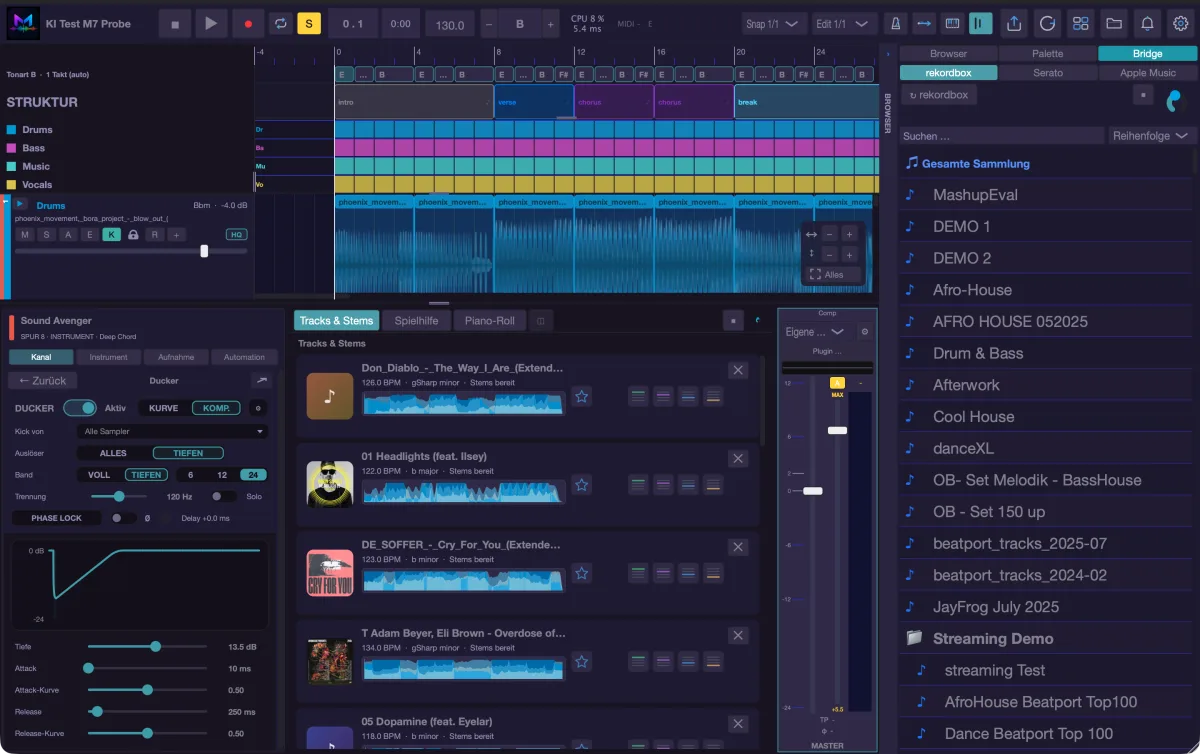1200x754 pixels.
Task: Select ALLES as Auslöser
Action: coord(113,453)
